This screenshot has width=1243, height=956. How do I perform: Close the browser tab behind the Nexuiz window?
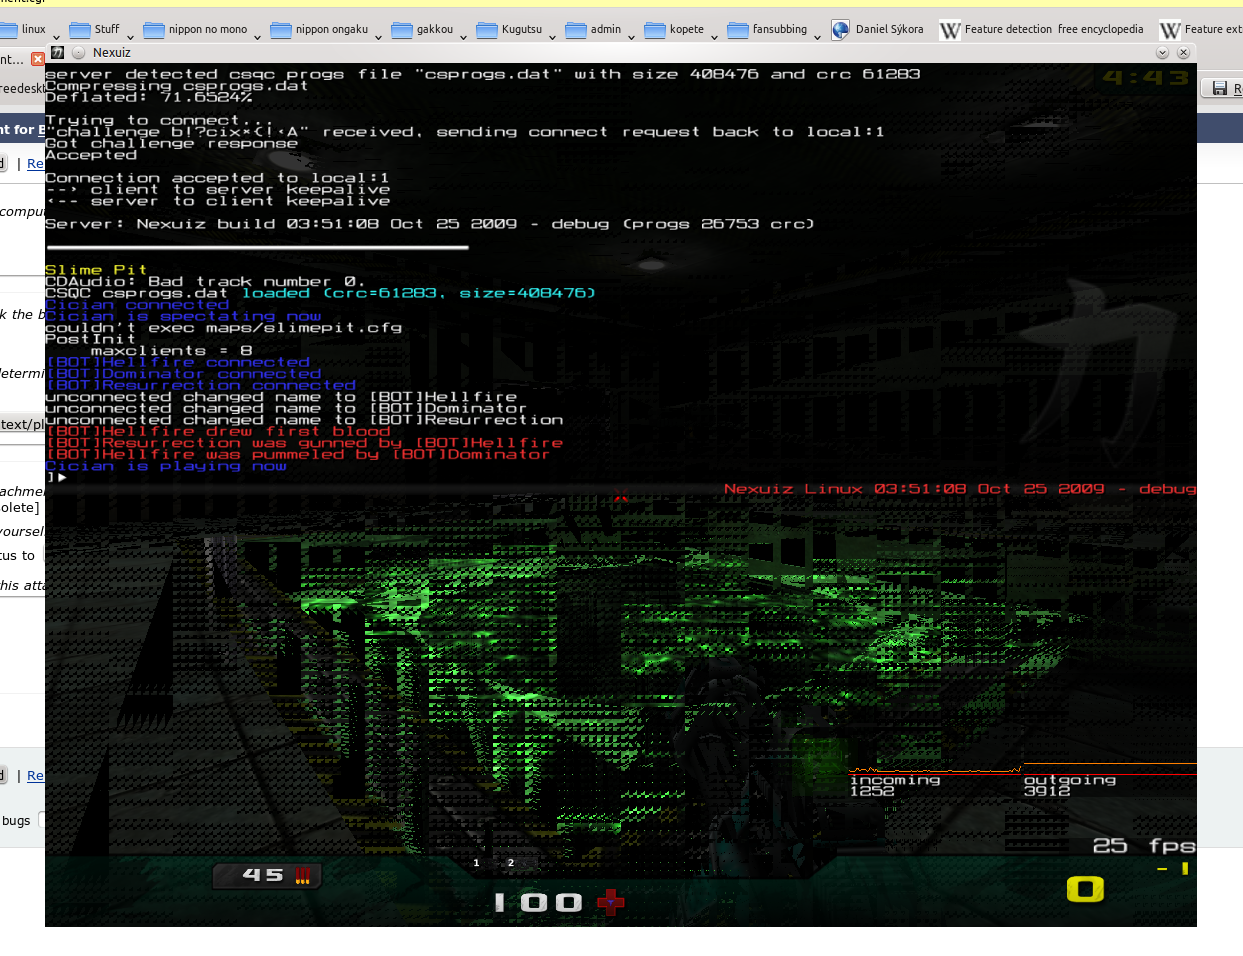coord(38,59)
